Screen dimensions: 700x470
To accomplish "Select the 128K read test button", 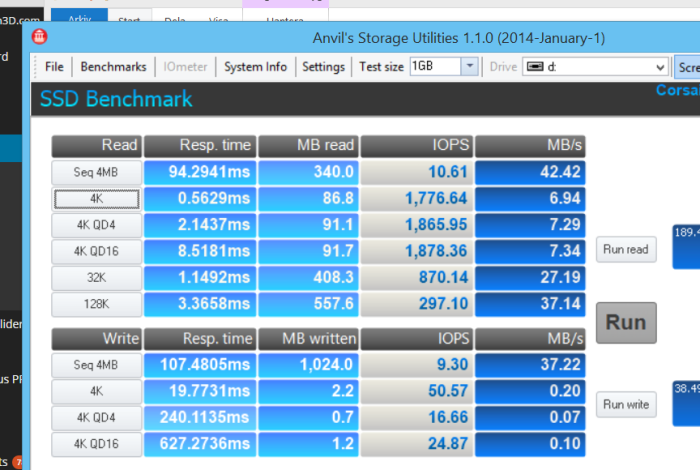I will (x=97, y=304).
